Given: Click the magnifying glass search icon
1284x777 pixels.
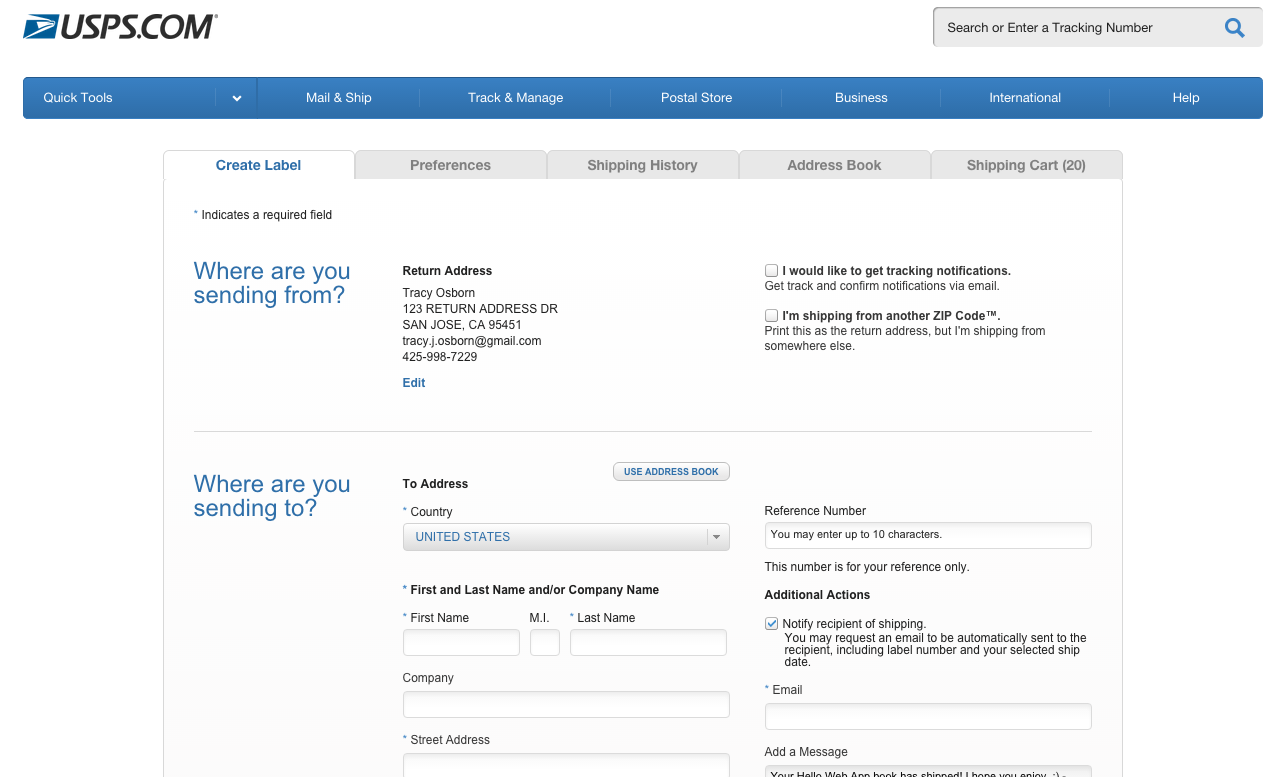Looking at the screenshot, I should pyautogui.click(x=1235, y=28).
